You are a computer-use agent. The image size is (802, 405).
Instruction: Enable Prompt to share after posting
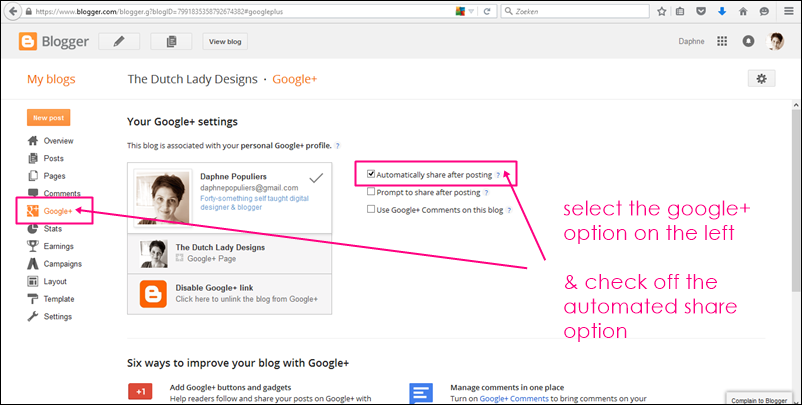point(371,192)
